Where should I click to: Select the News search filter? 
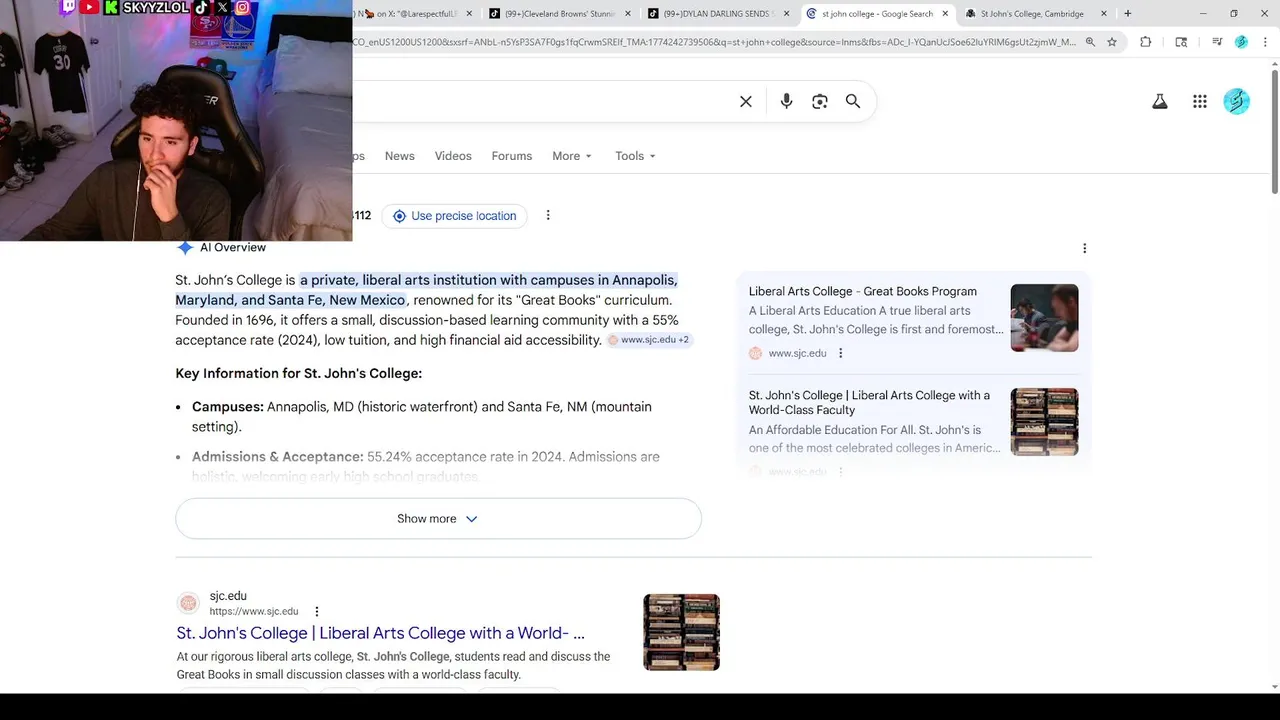click(399, 156)
